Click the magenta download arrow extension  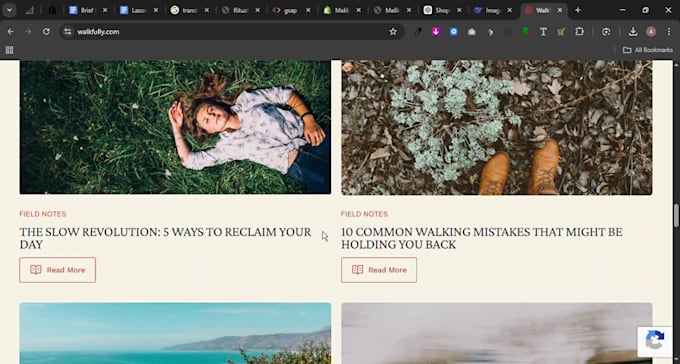[436, 32]
